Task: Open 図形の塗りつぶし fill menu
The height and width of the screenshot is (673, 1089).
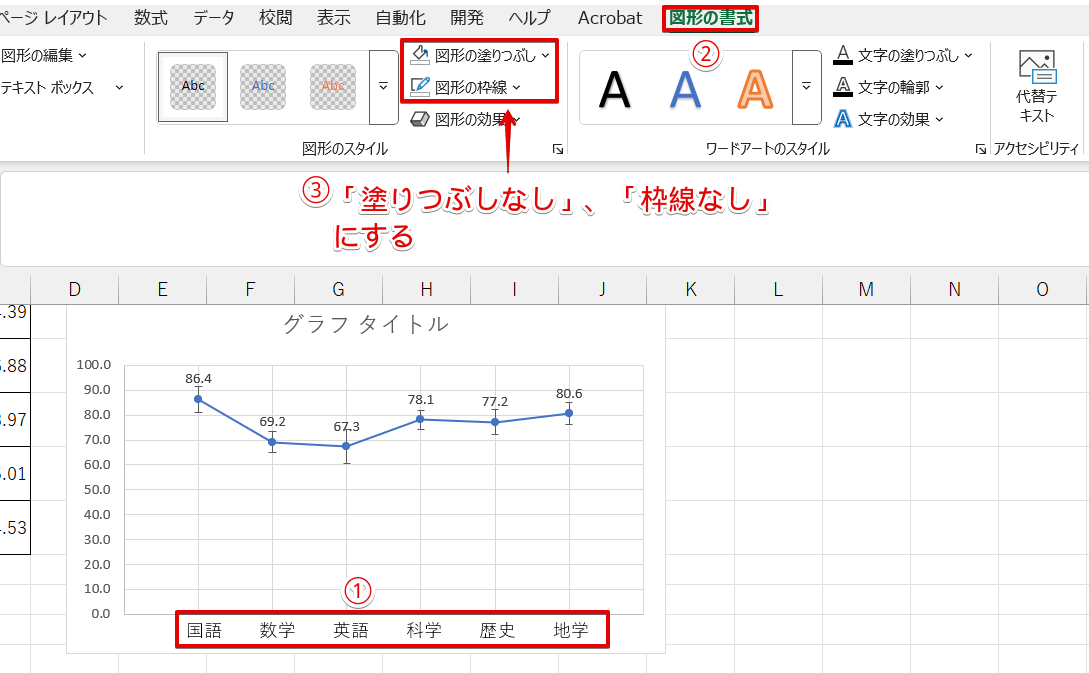Action: tap(485, 55)
